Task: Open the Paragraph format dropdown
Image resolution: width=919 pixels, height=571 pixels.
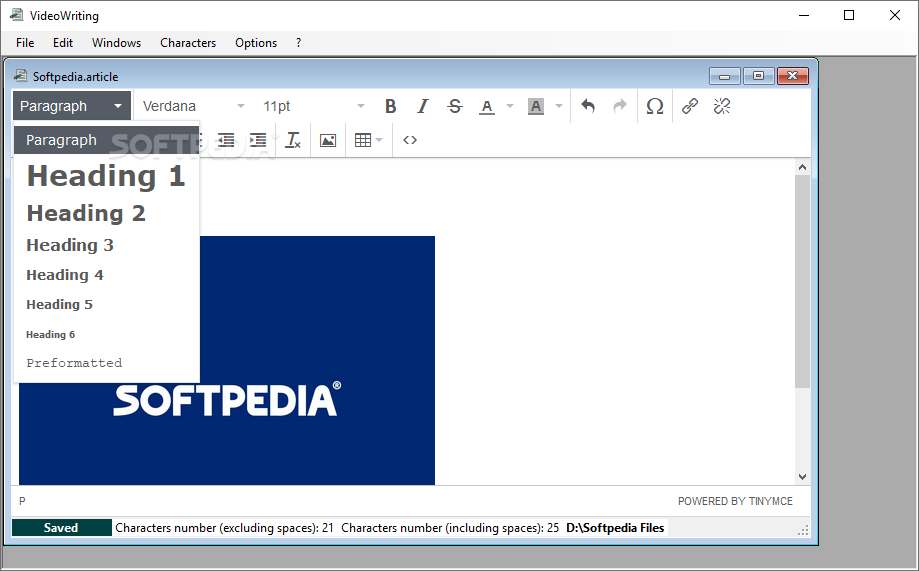Action: tap(71, 106)
